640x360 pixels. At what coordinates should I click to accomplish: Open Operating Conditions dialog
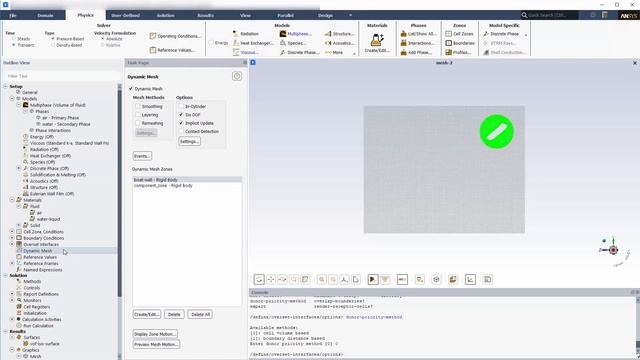175,36
